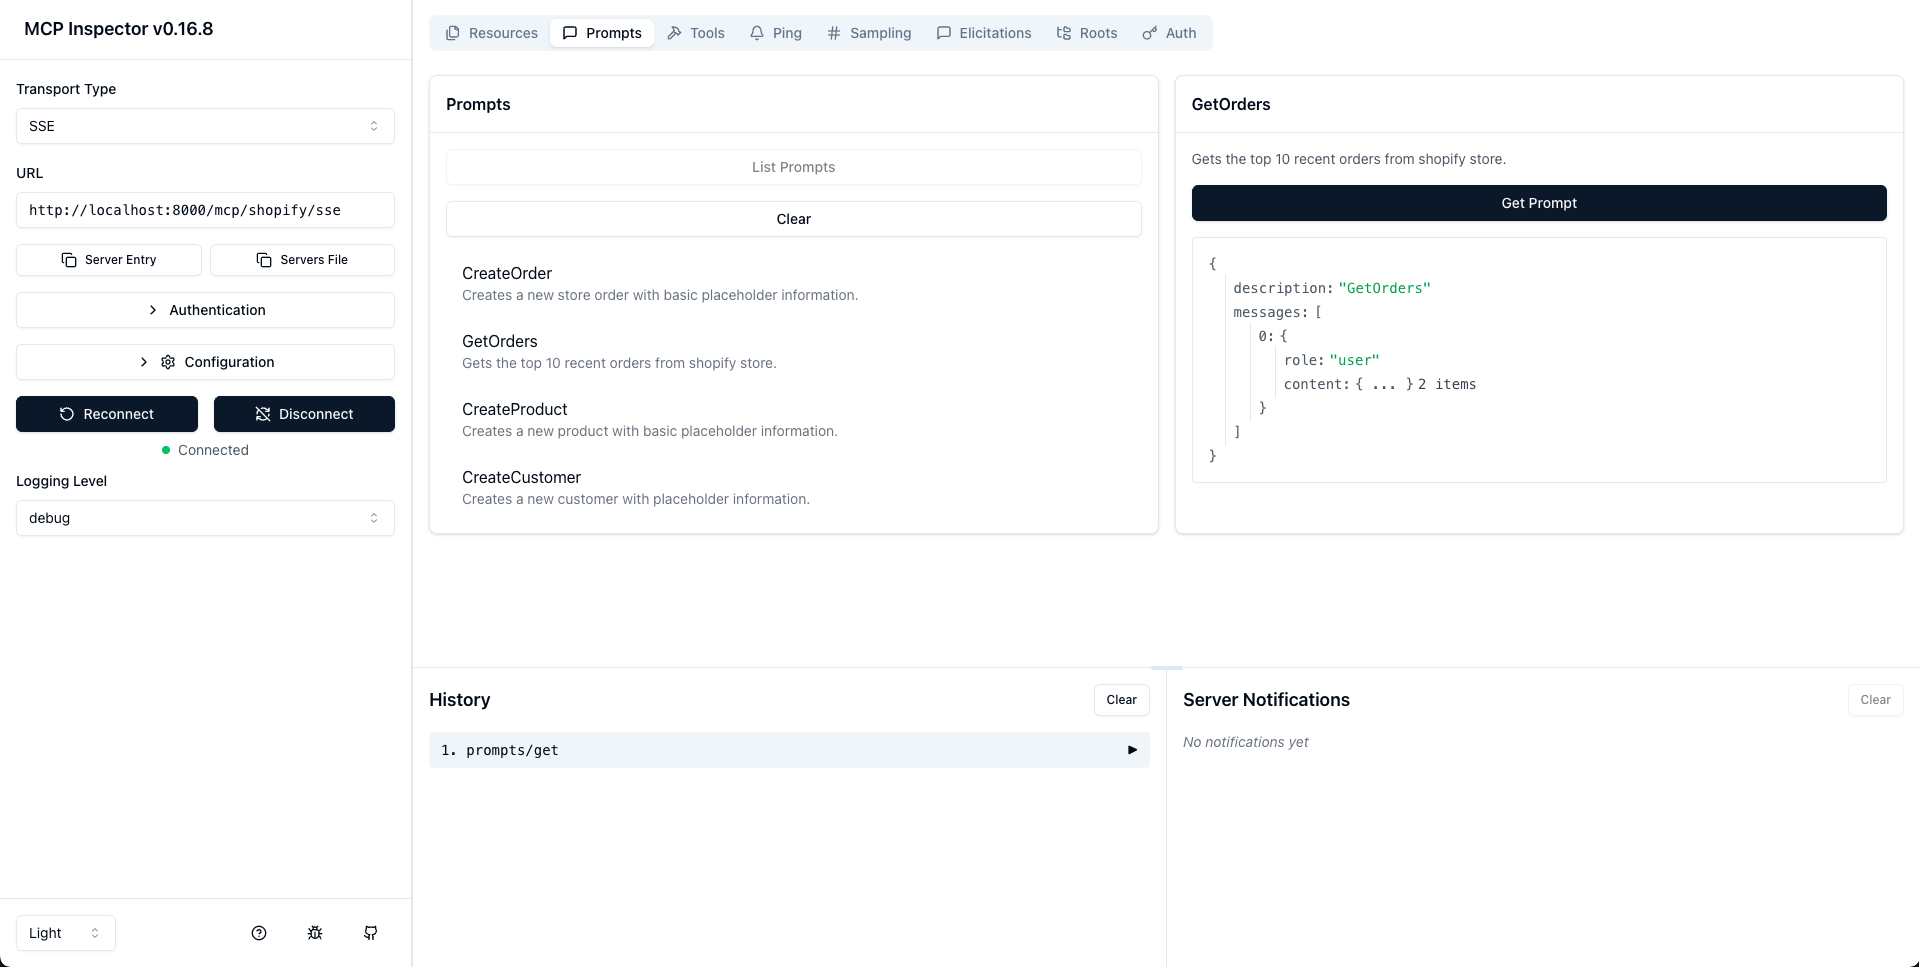Expand collapsed content object in JSON
Viewport: 1919px width, 967px height.
[1384, 385]
